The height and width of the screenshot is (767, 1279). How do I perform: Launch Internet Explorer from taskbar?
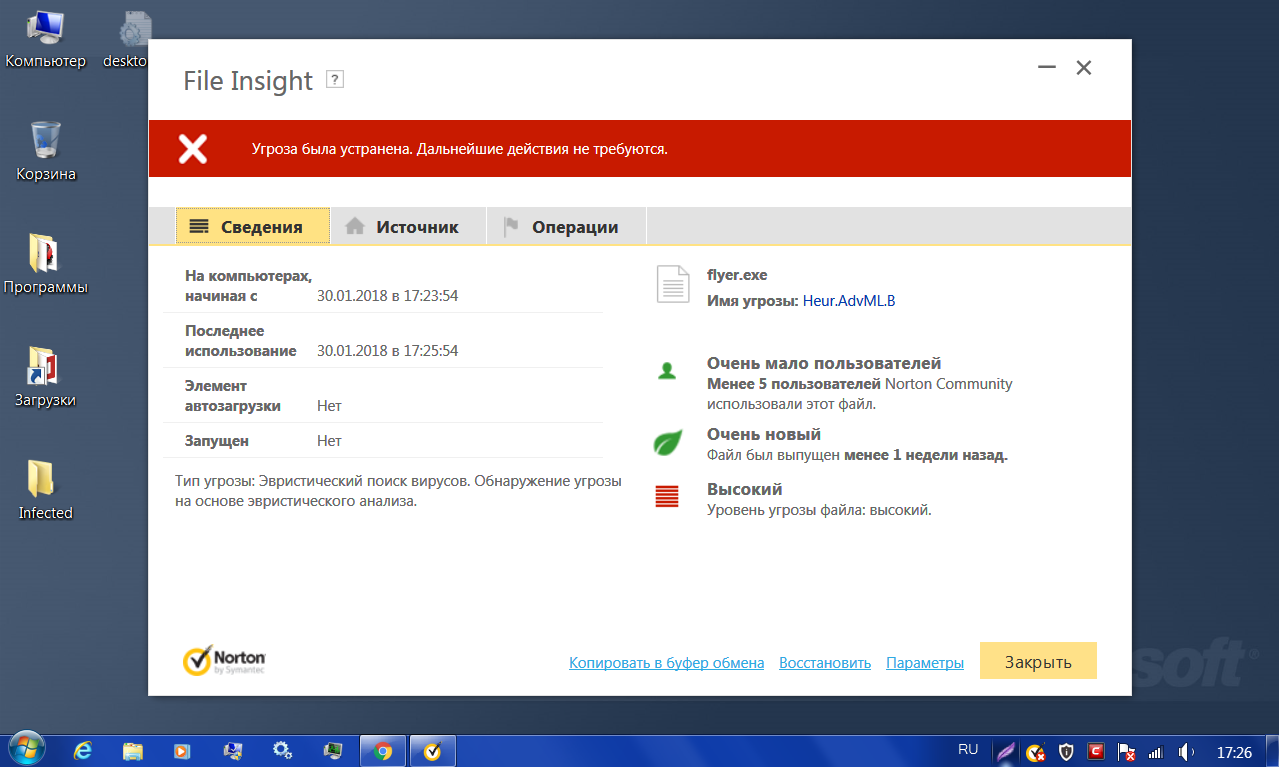pyautogui.click(x=84, y=750)
